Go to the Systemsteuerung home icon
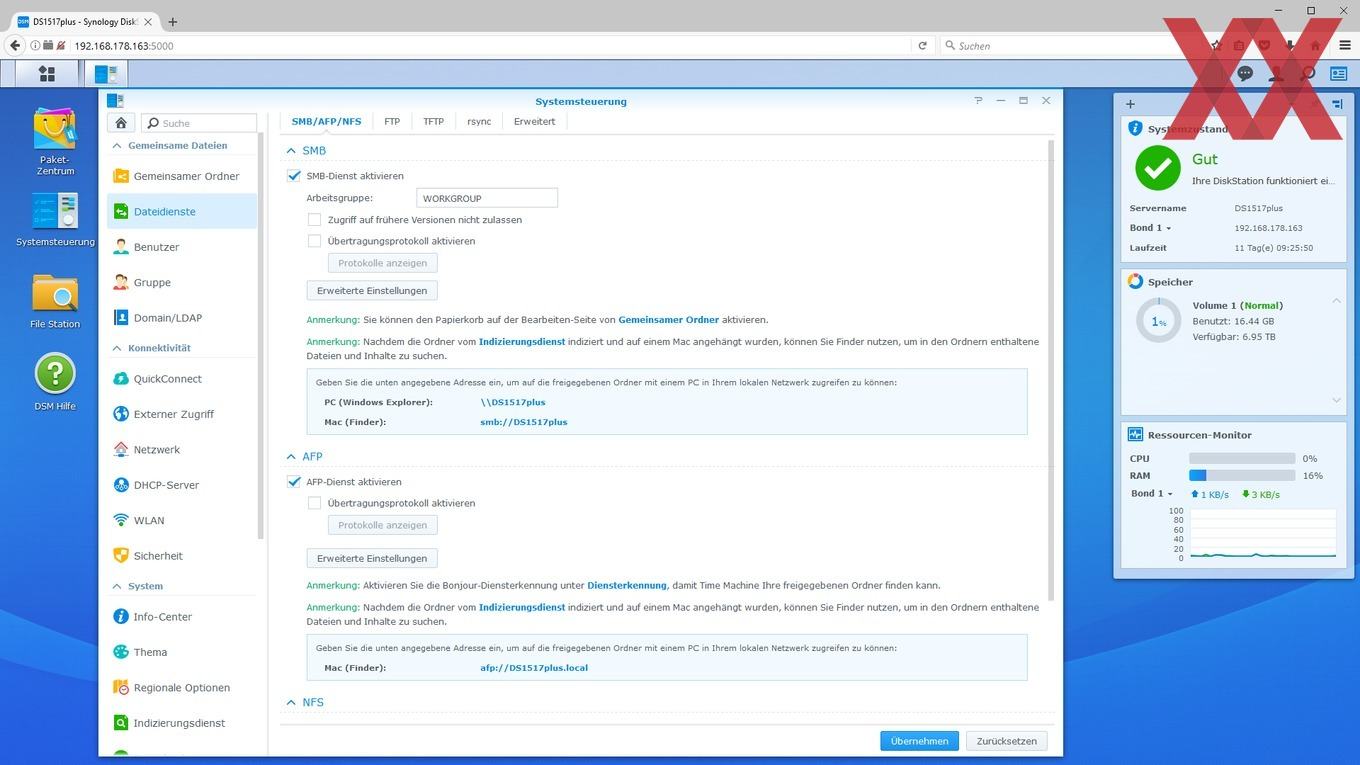Image resolution: width=1360 pixels, height=765 pixels. tap(121, 123)
